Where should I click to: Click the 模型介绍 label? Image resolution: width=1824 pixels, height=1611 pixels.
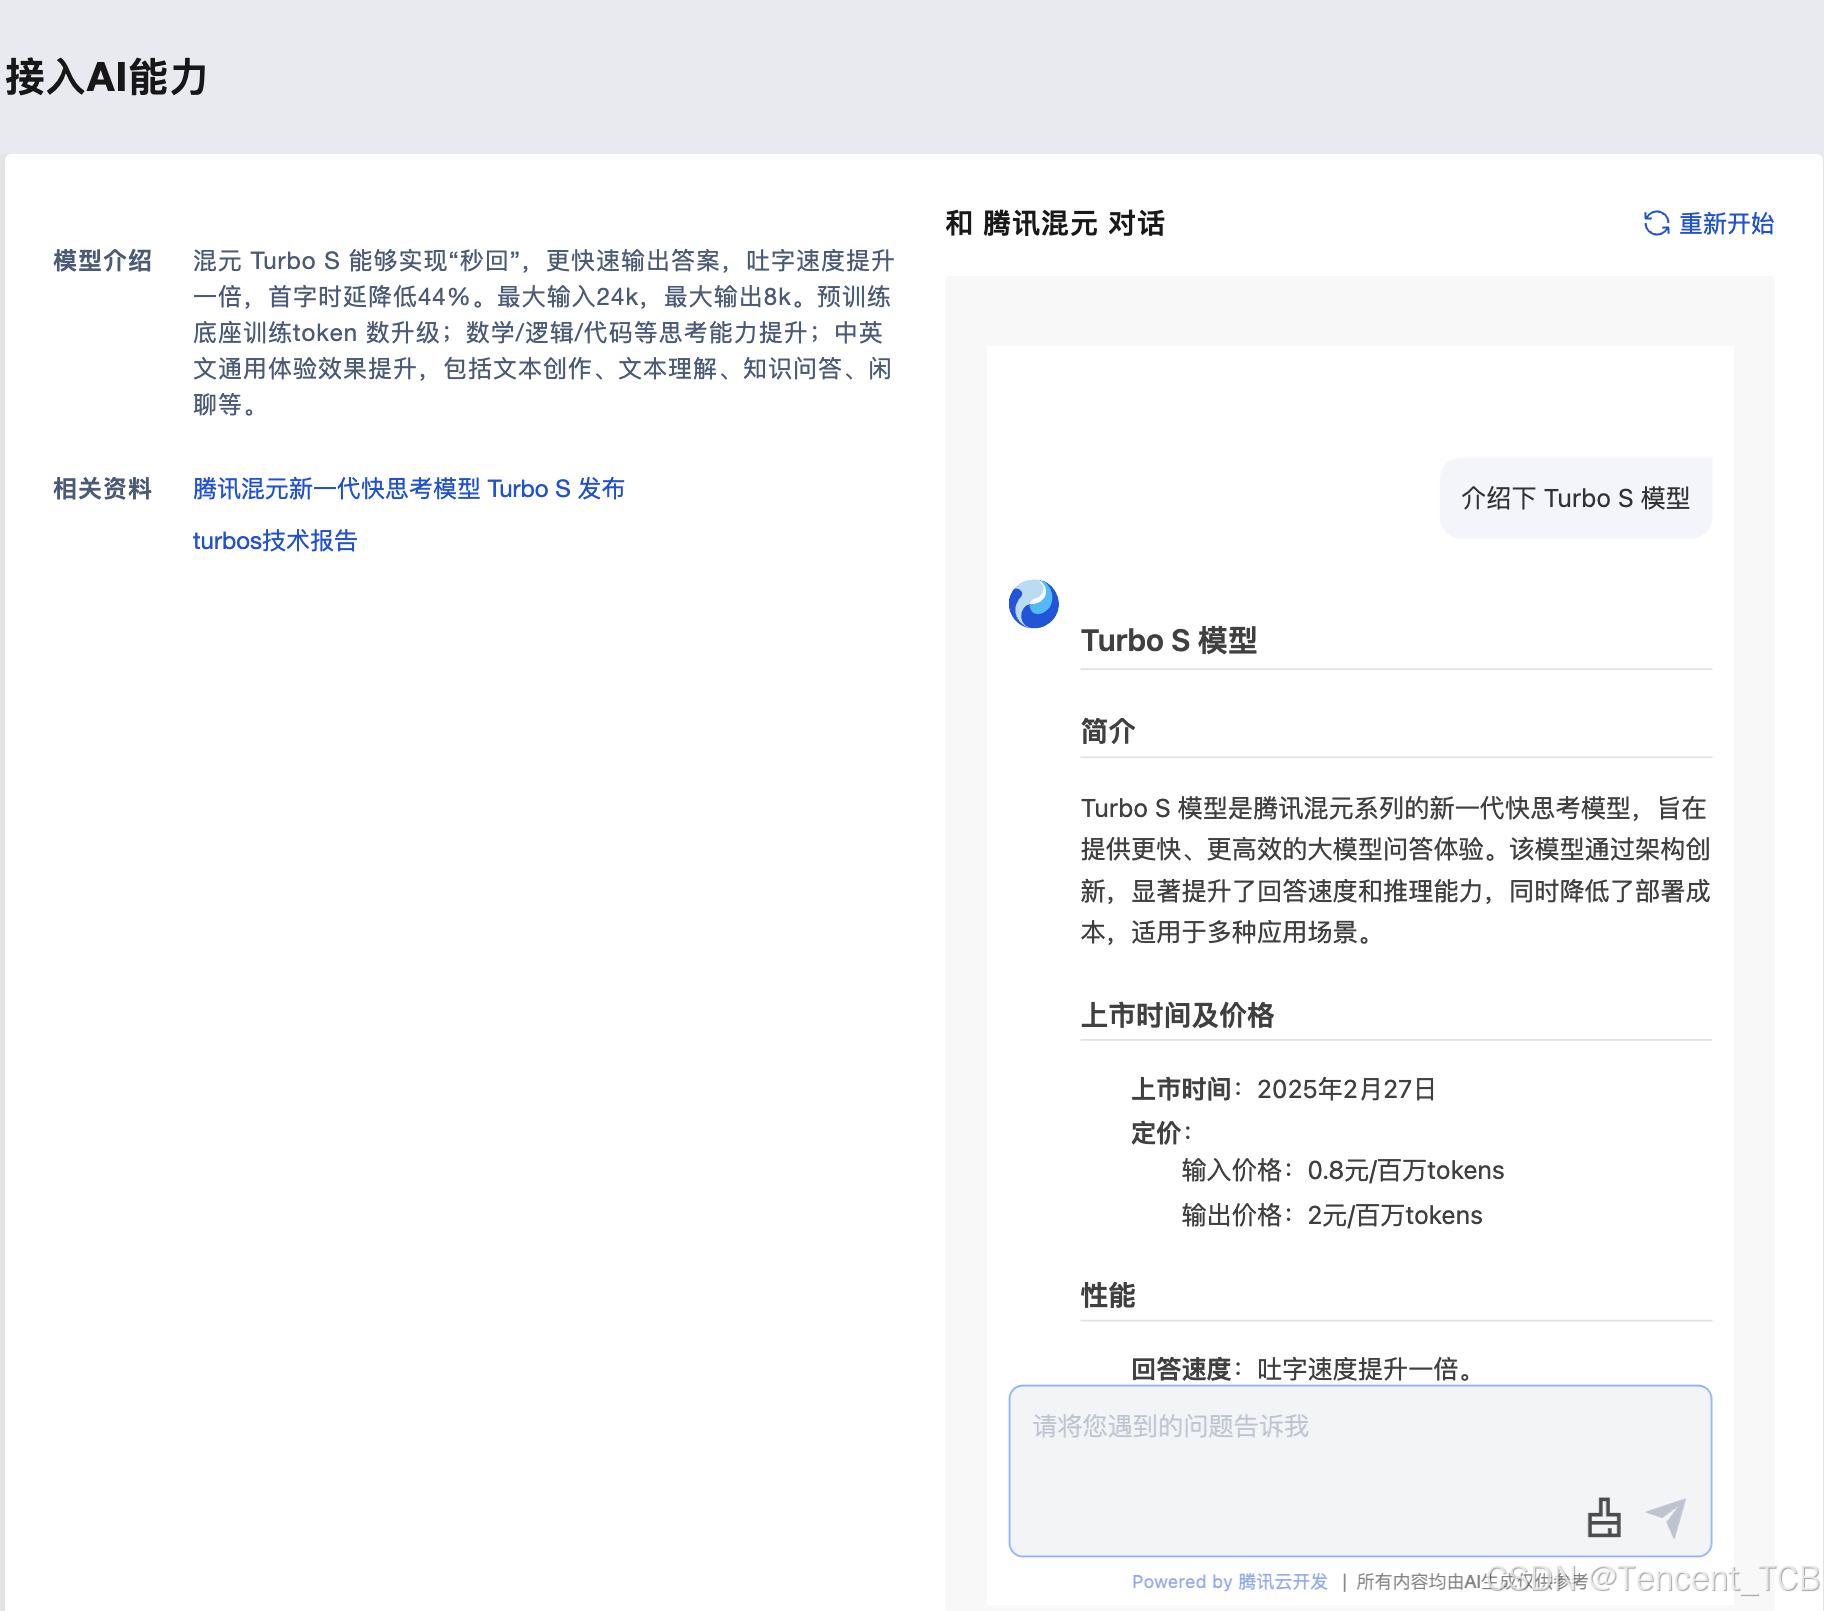point(102,261)
